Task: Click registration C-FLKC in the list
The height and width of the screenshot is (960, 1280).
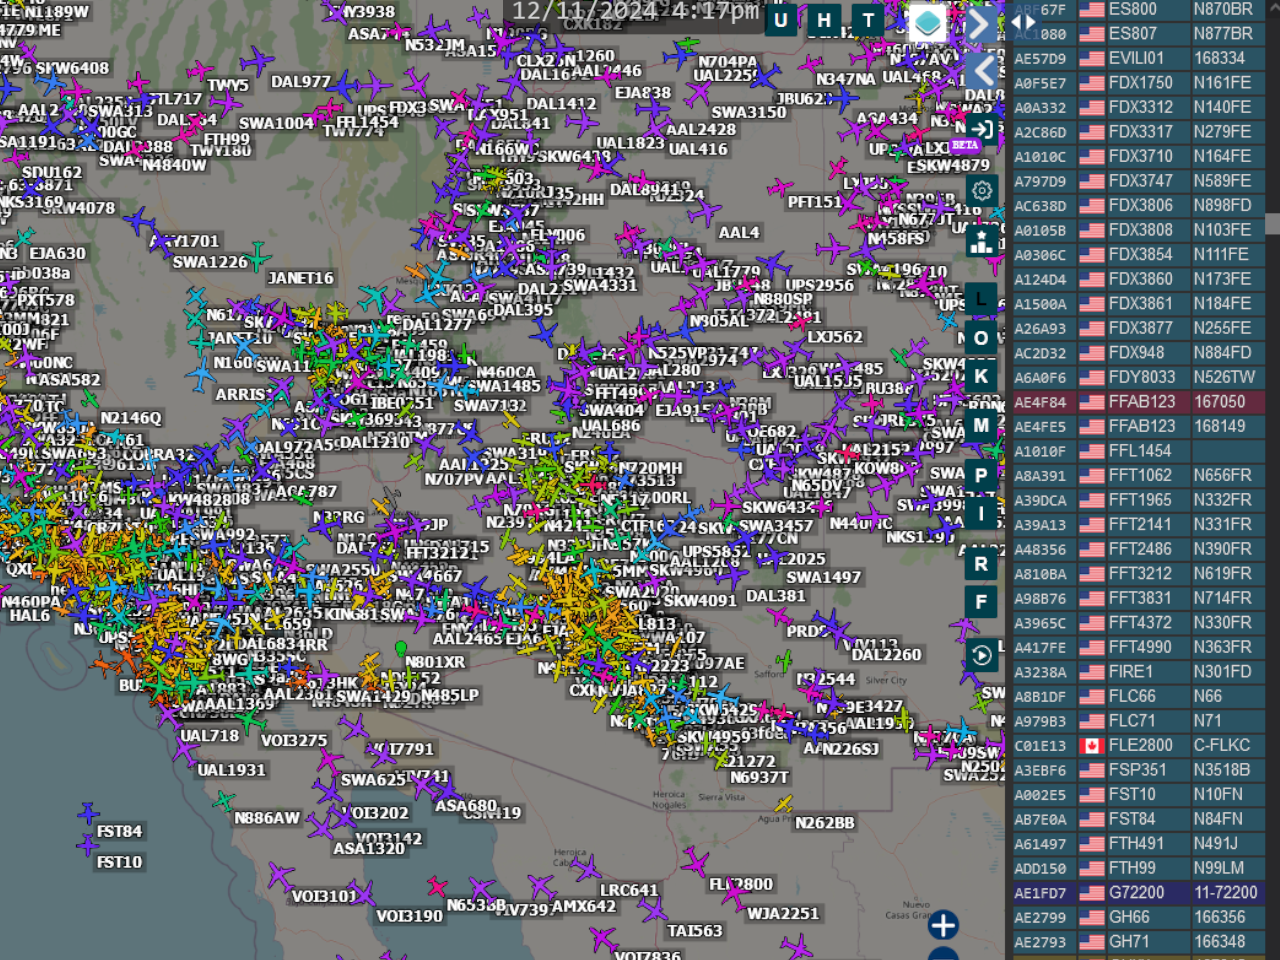Action: click(x=1222, y=746)
